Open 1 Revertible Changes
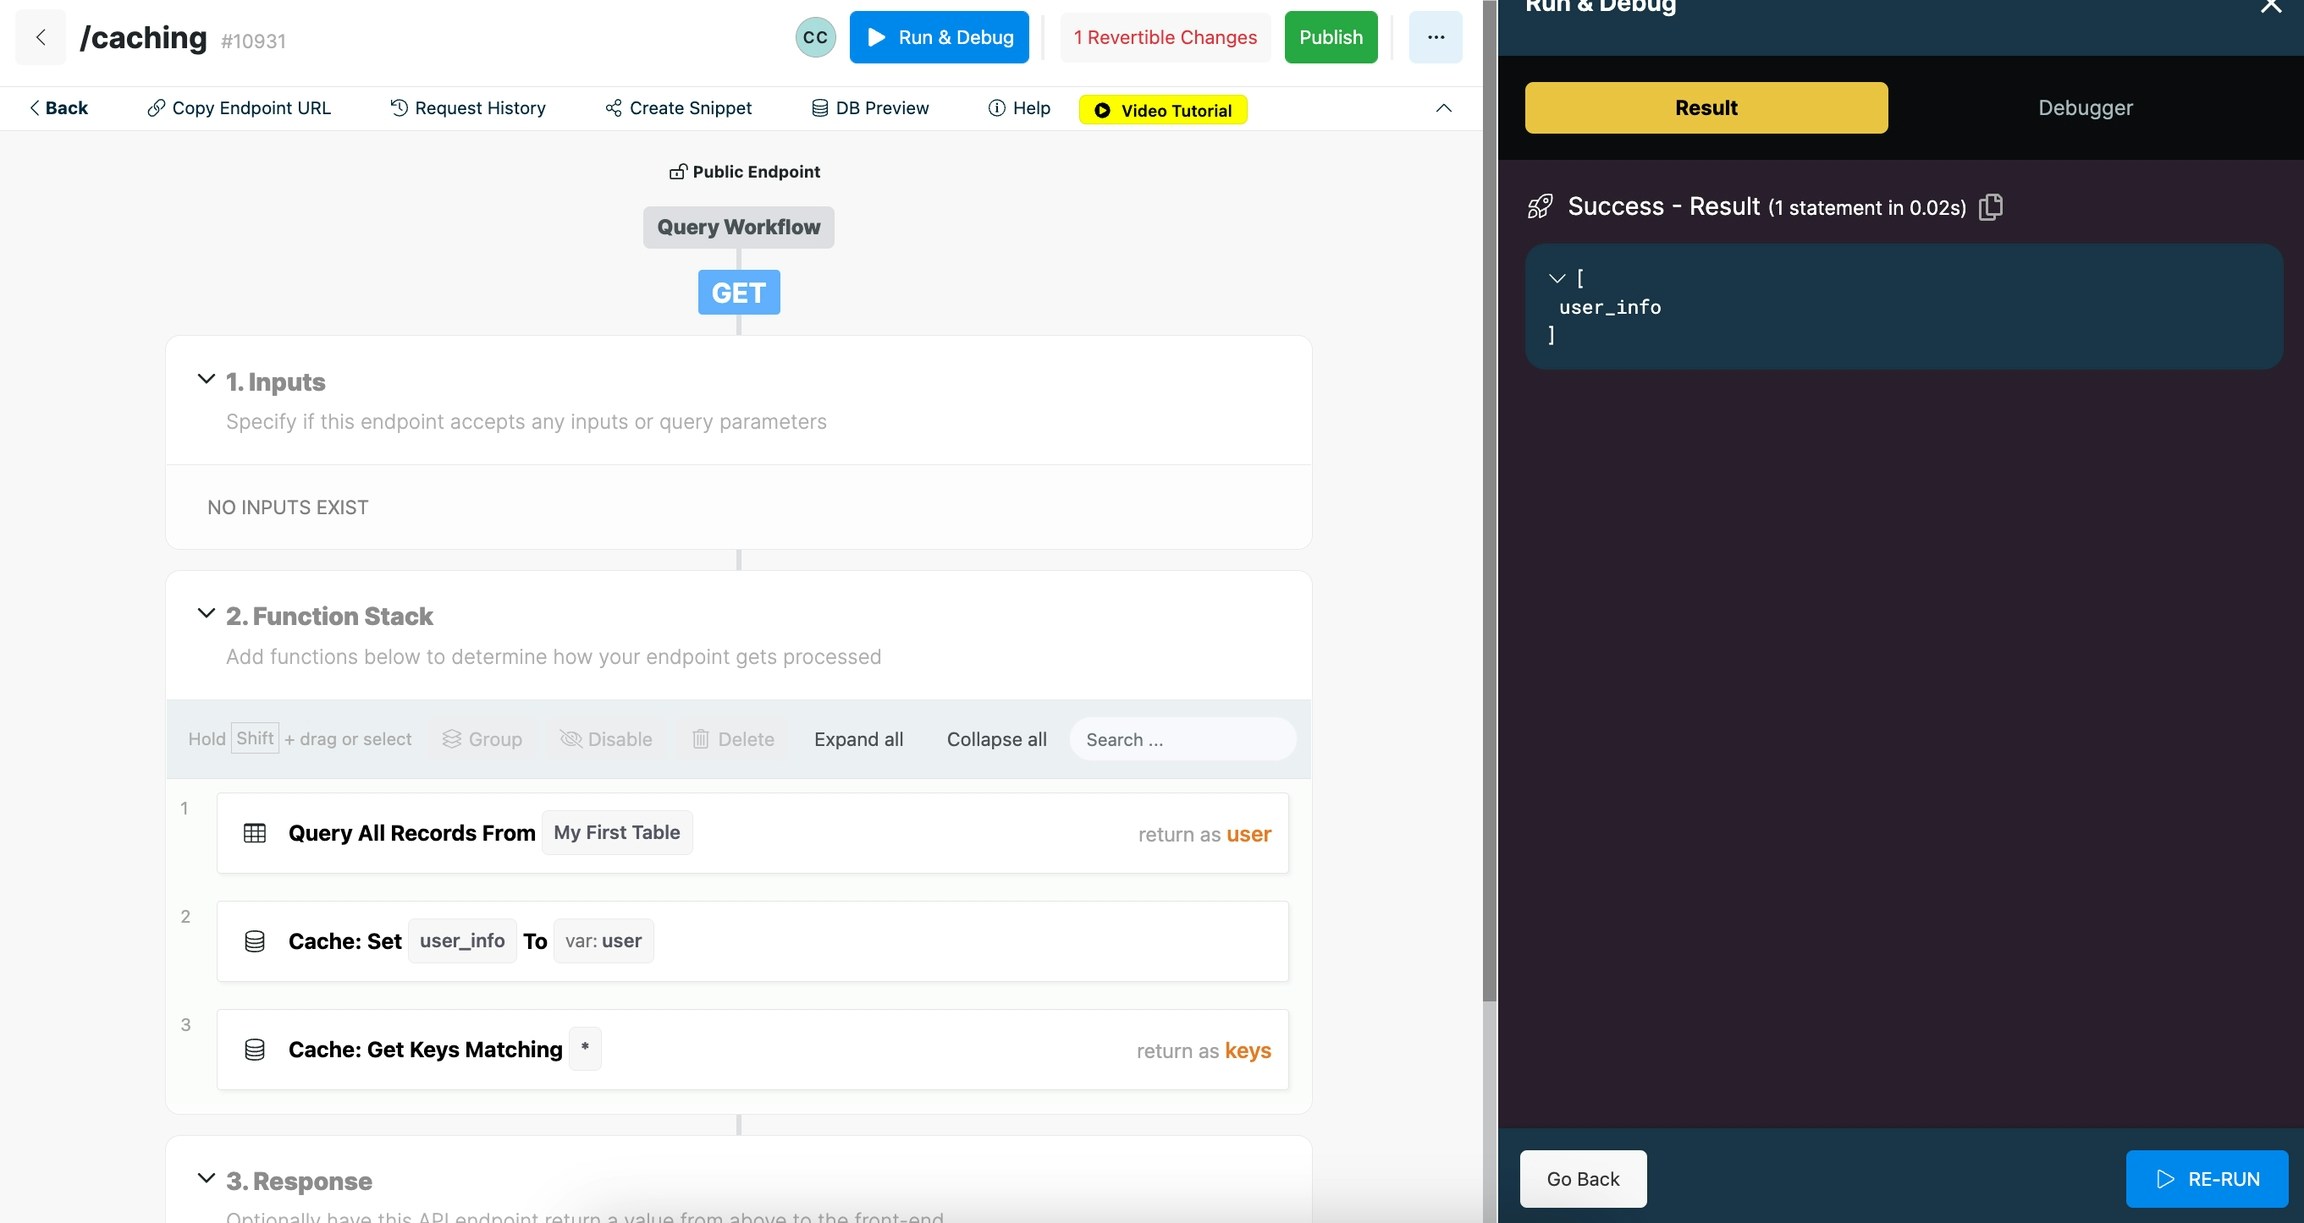The width and height of the screenshot is (2304, 1223). point(1165,37)
